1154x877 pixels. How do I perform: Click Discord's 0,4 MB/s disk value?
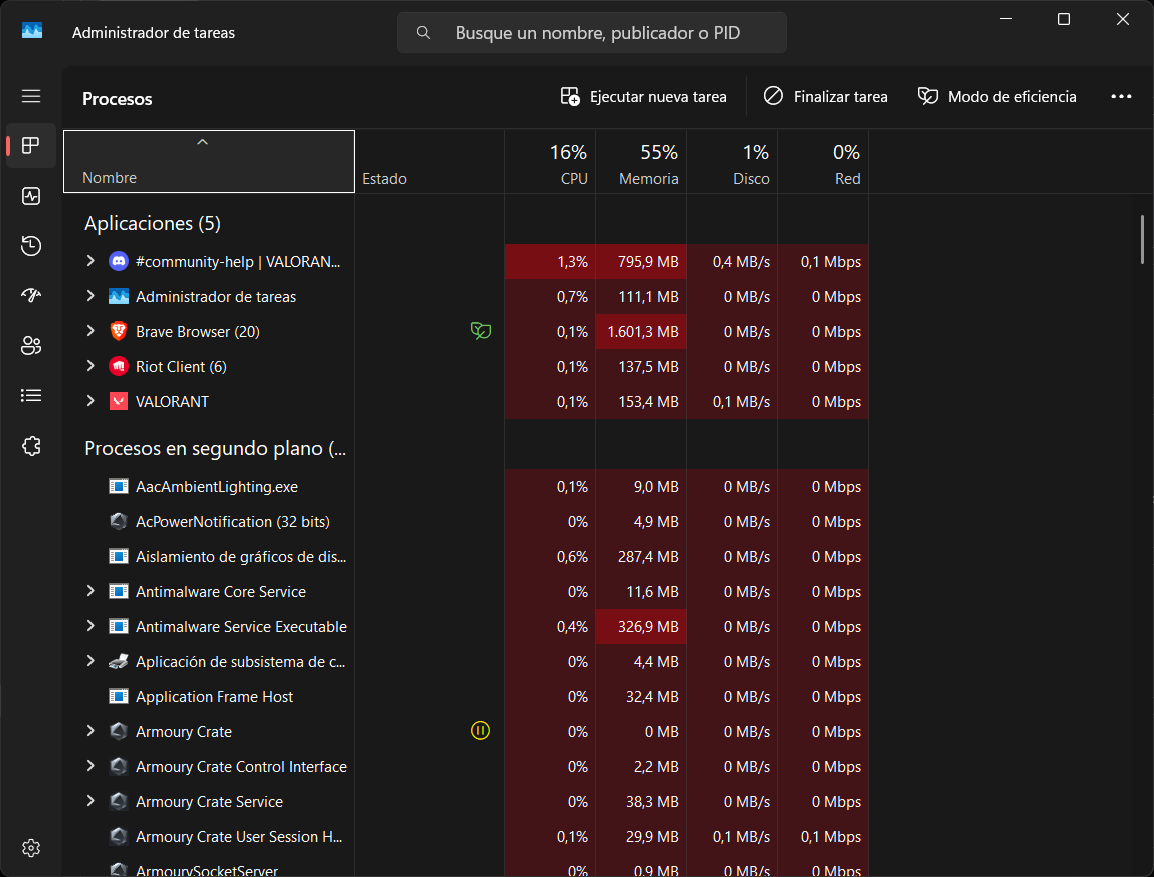click(741, 262)
